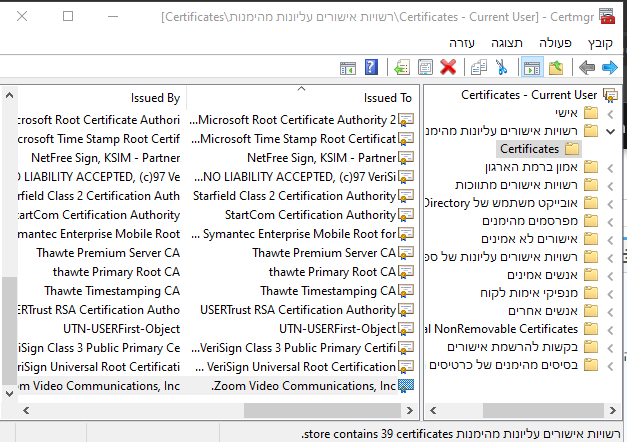Click certificate icon beside Thawte Timestamping CA
Image resolution: width=627 pixels, height=442 pixels.
(406, 291)
